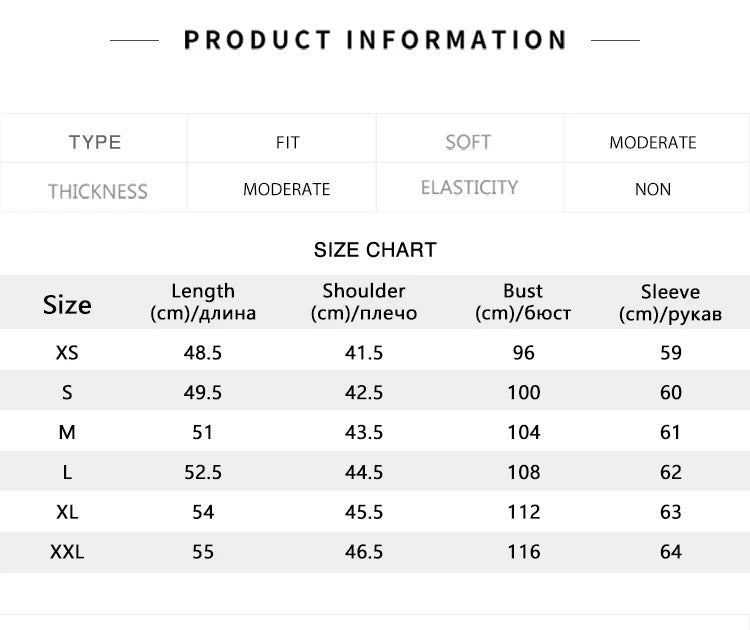Click the PRODUCT INFORMATION heading
The height and width of the screenshot is (630, 750).
375,40
